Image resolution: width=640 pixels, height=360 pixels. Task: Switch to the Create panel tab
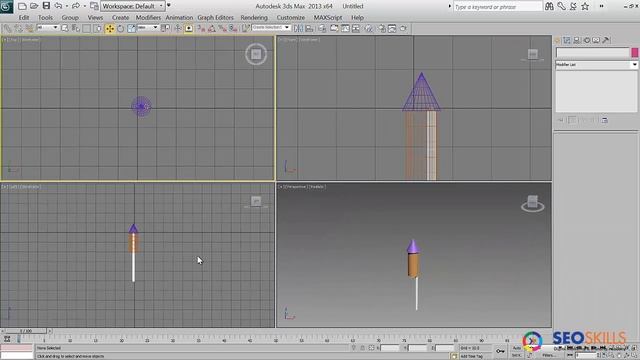click(x=557, y=40)
